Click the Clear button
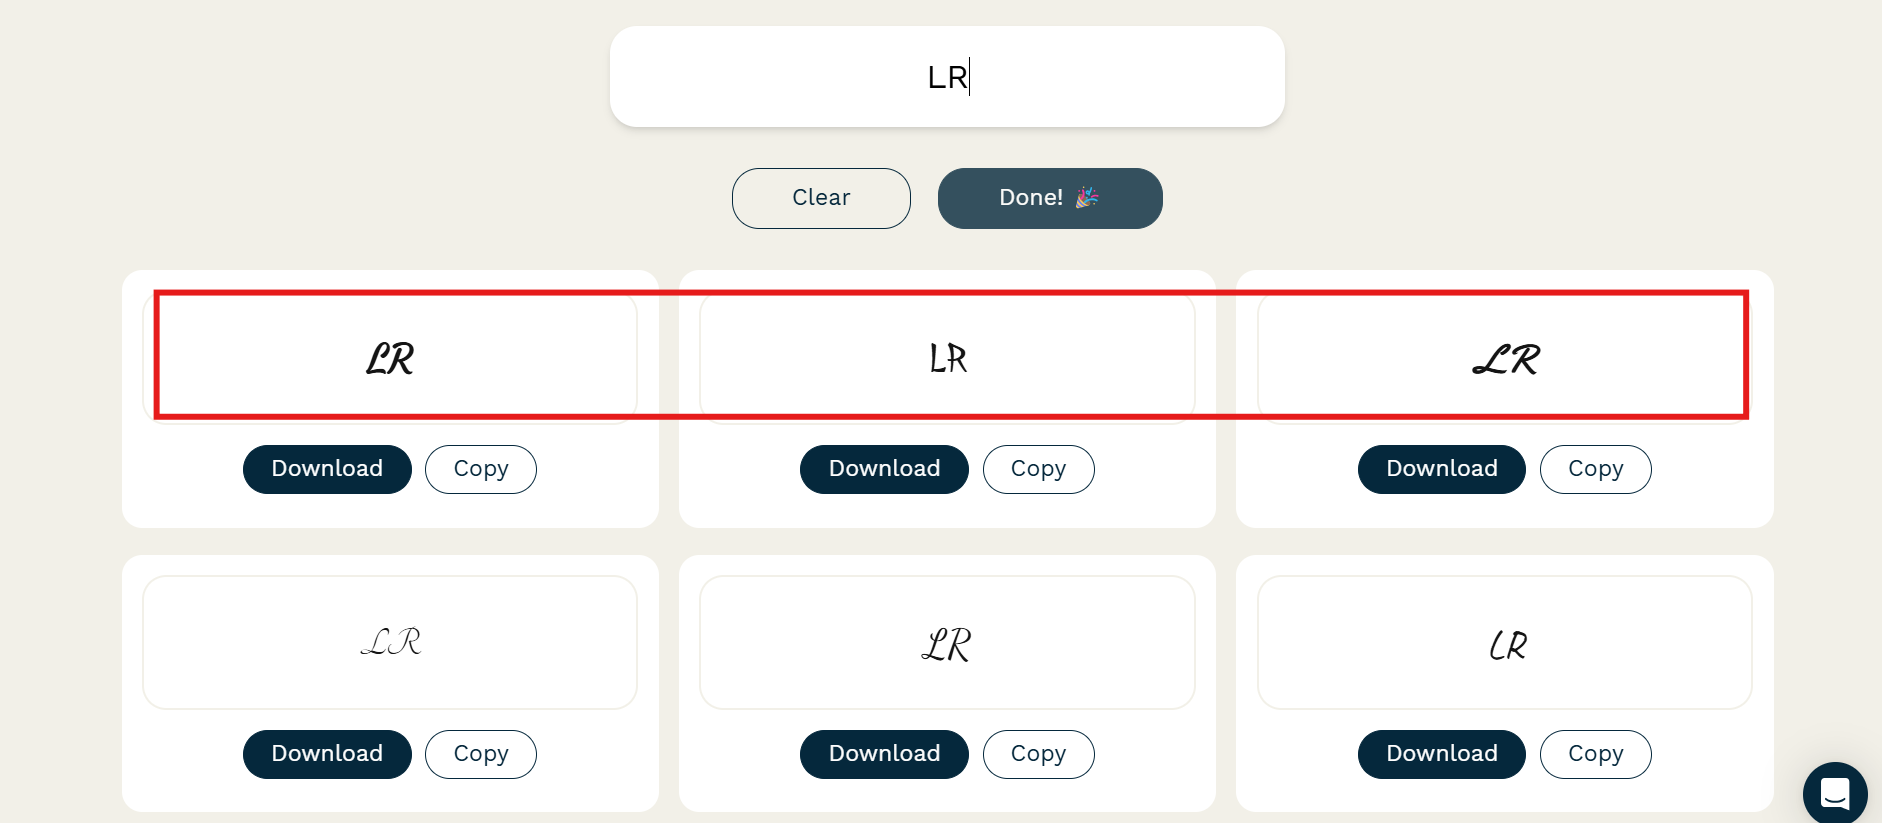This screenshot has width=1882, height=823. pyautogui.click(x=821, y=198)
